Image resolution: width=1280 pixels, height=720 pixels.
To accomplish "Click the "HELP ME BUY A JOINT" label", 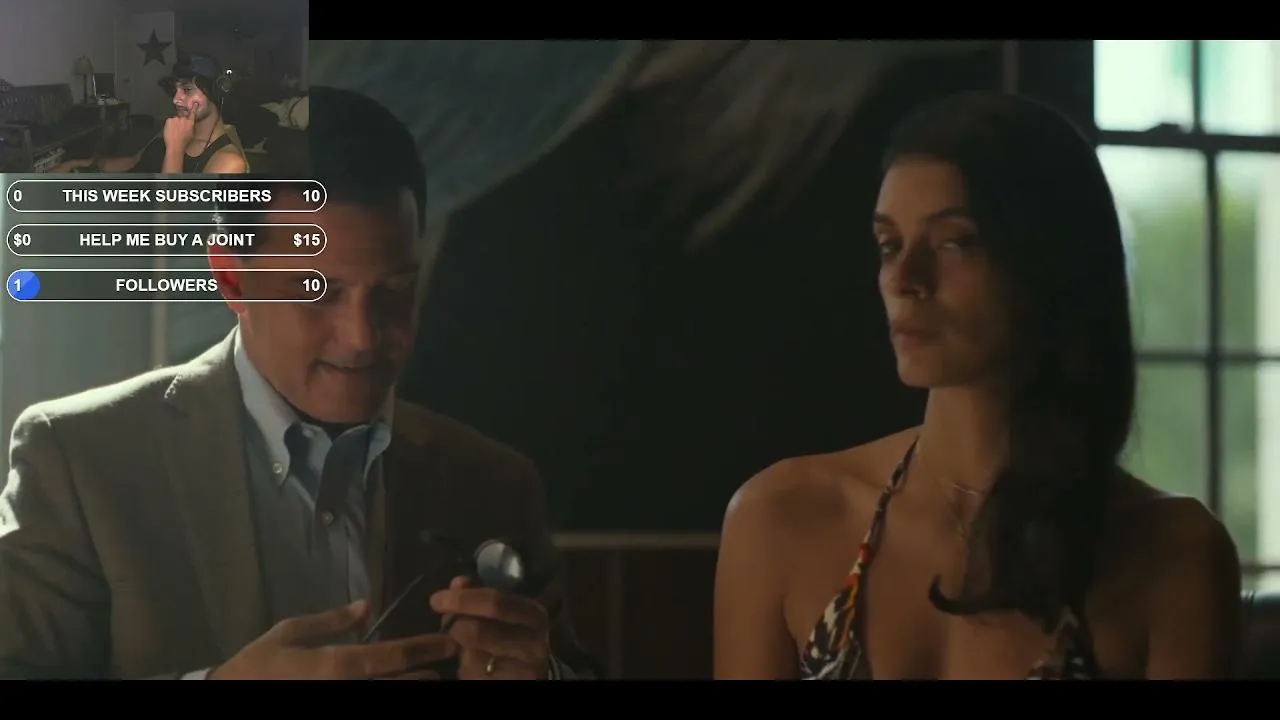I will [167, 240].
